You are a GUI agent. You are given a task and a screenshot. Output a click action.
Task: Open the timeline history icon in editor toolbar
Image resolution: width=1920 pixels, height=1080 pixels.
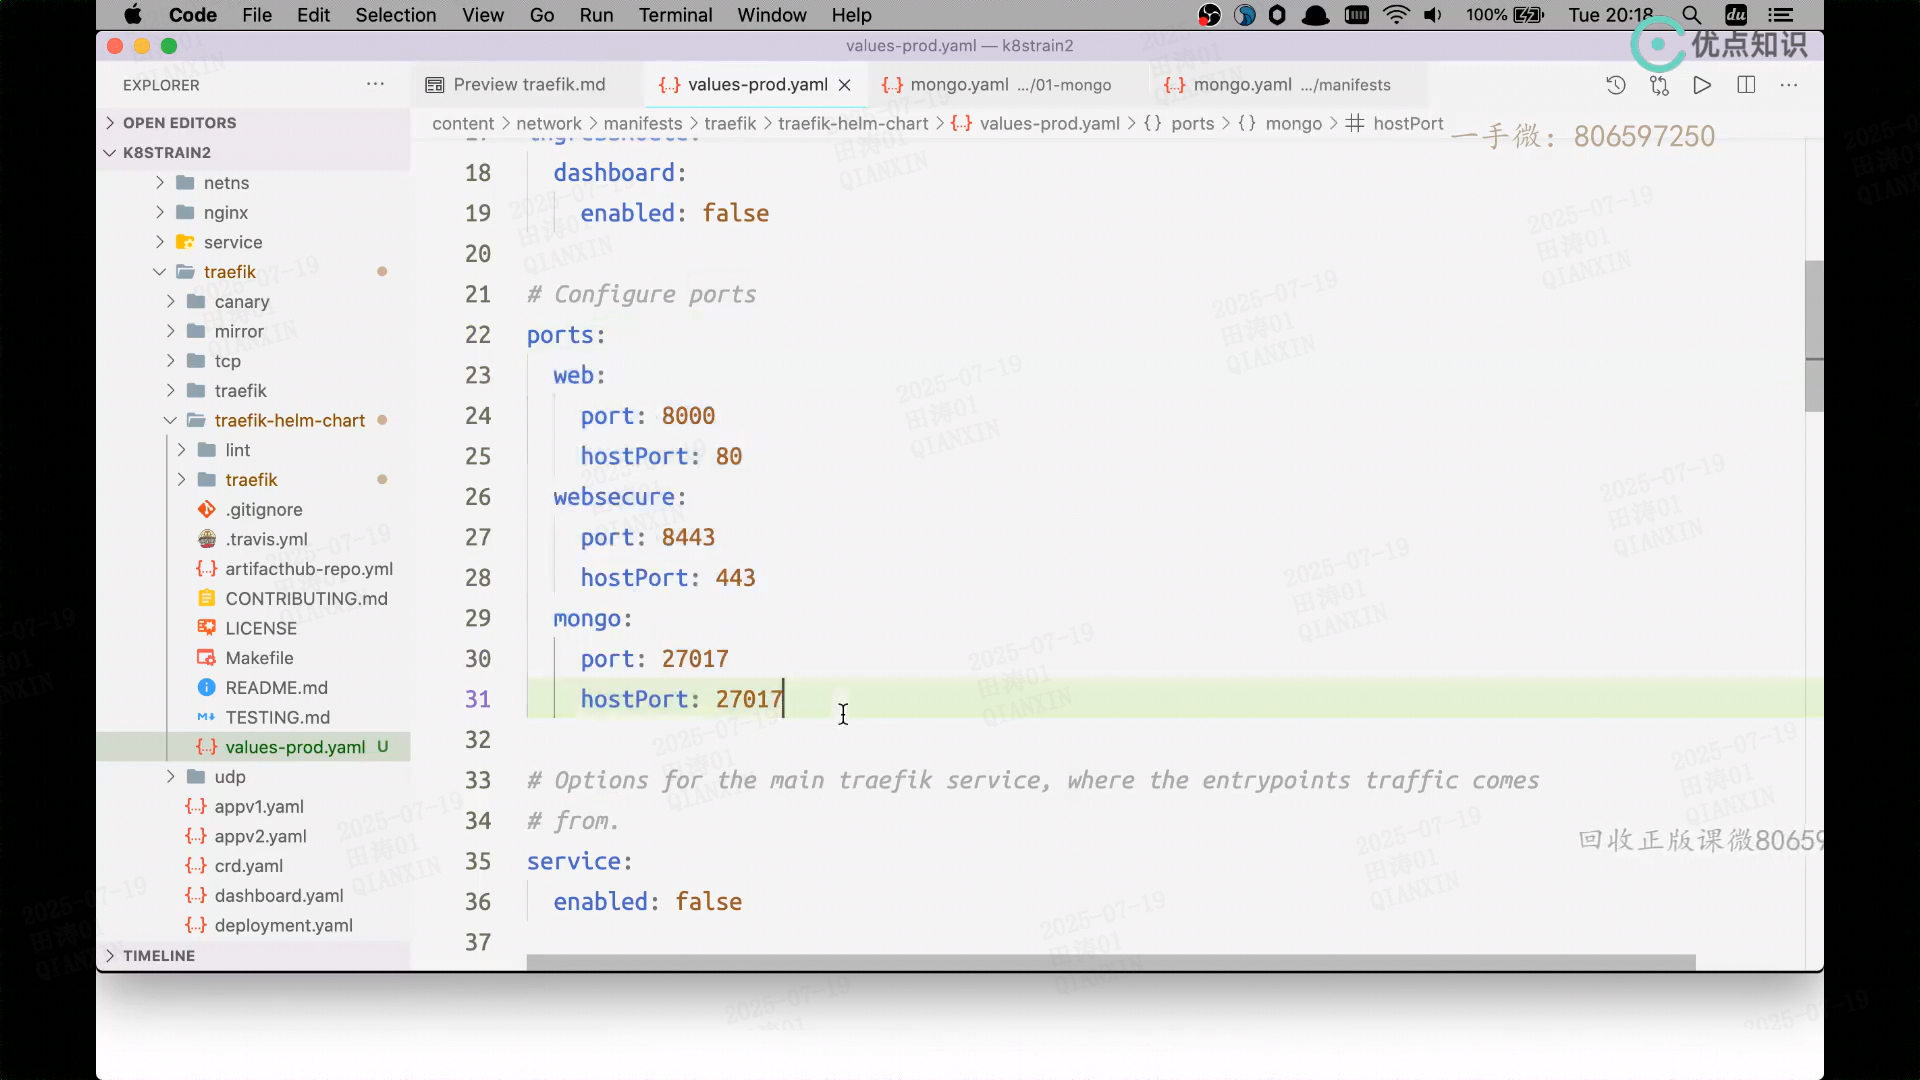(1615, 85)
